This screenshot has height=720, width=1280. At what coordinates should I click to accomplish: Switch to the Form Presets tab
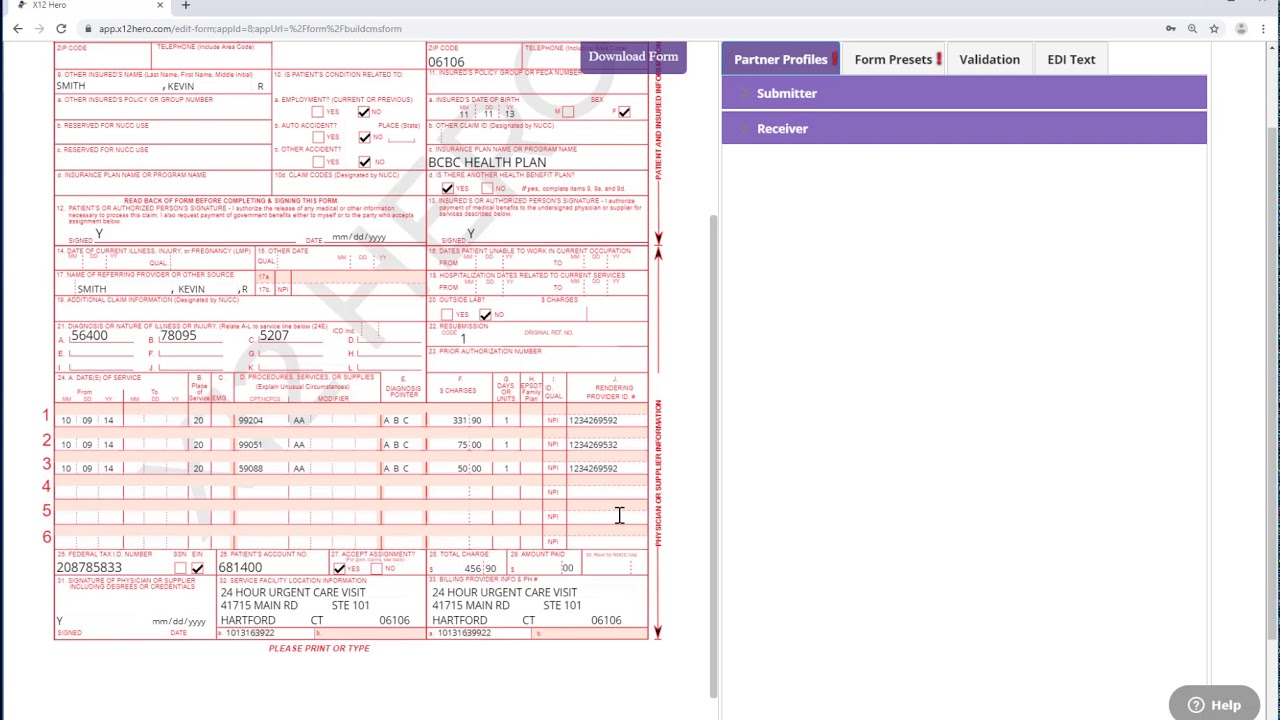[893, 60]
